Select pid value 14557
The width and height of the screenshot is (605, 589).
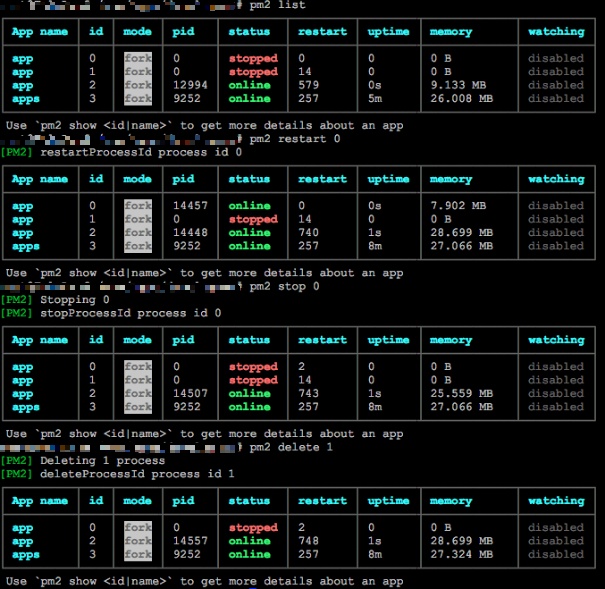coord(190,541)
